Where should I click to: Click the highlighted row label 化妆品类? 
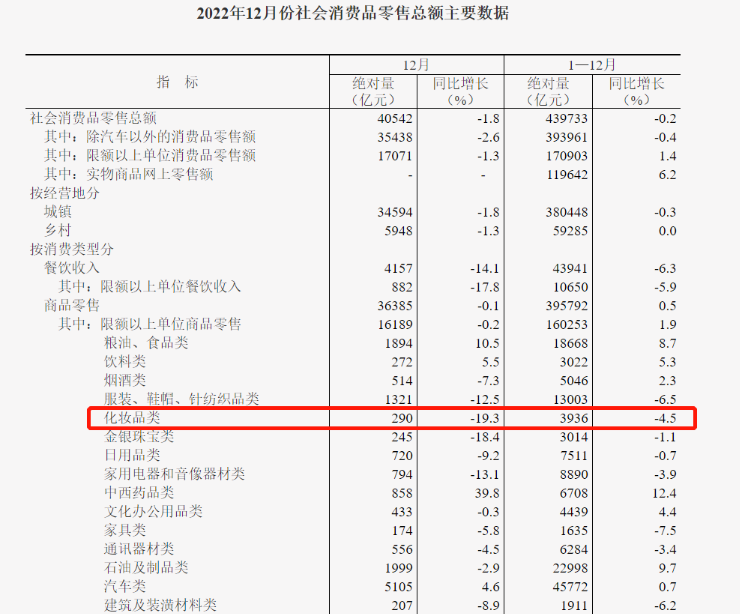[132, 418]
